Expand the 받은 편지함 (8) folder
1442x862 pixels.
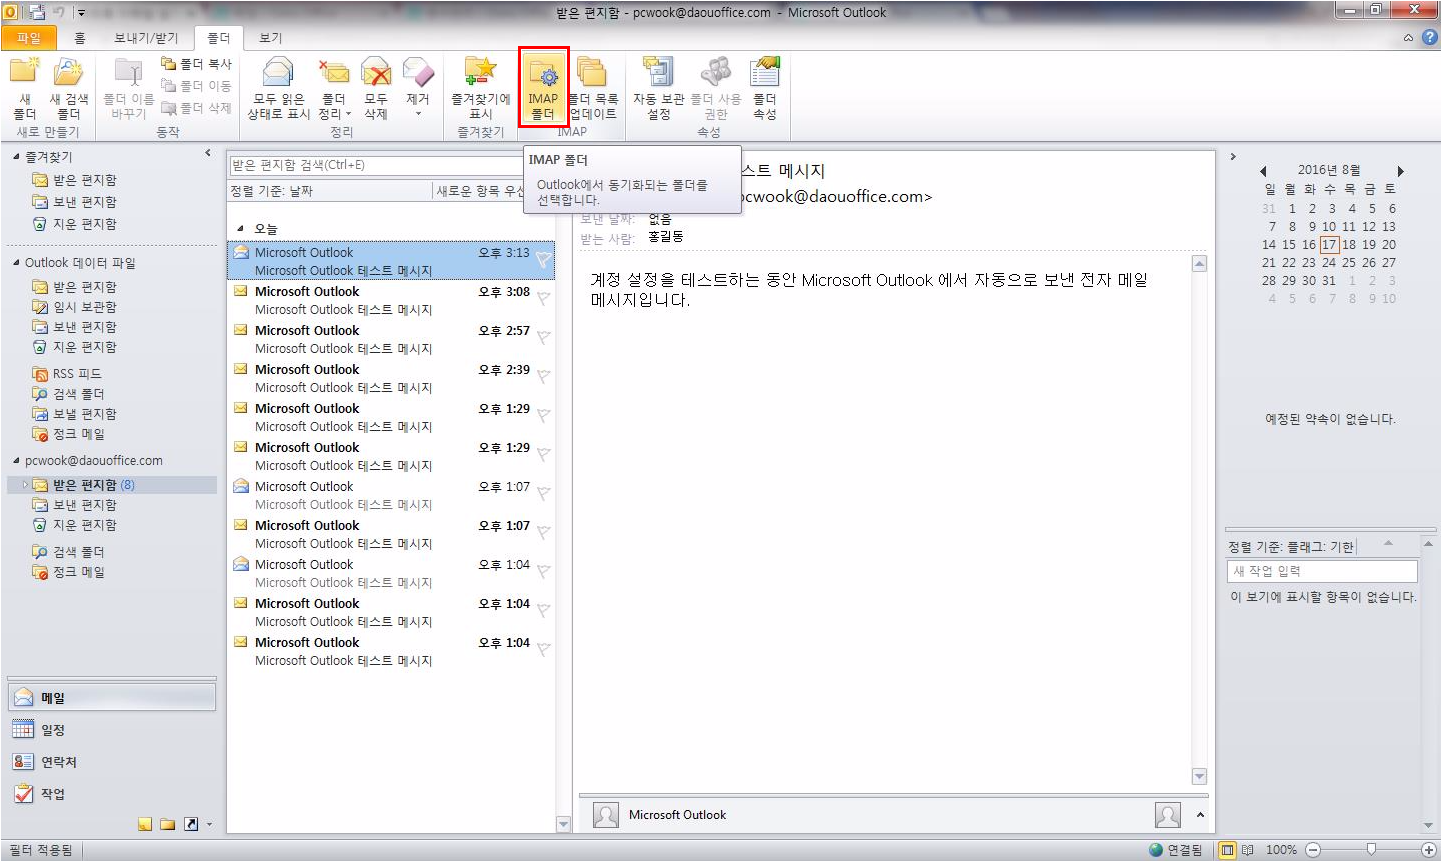click(x=25, y=485)
